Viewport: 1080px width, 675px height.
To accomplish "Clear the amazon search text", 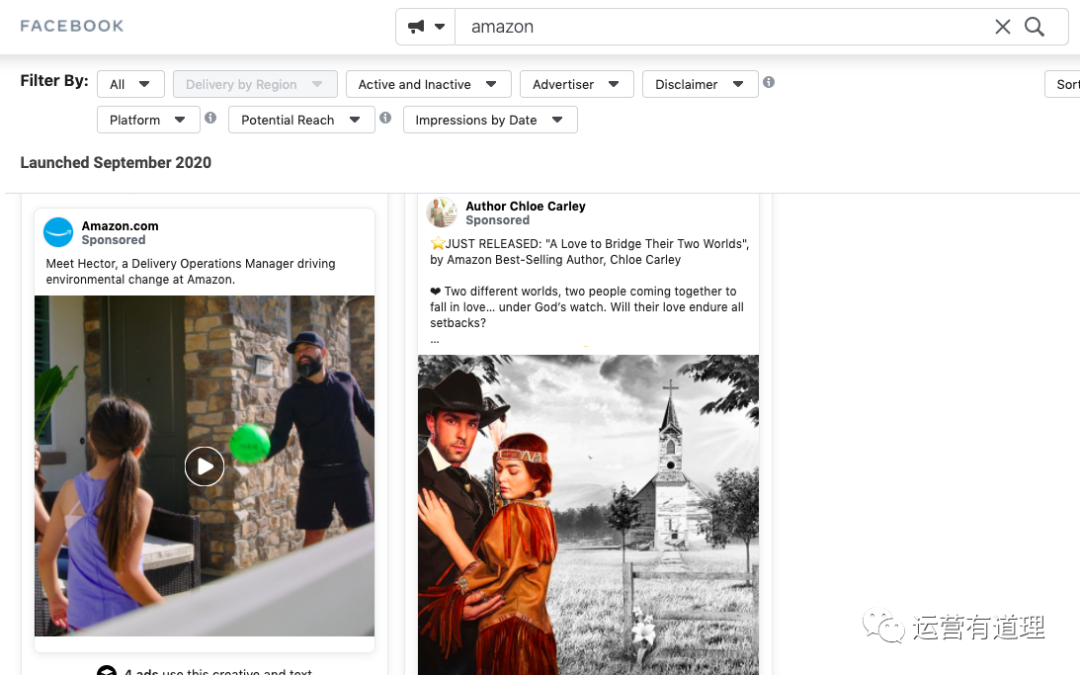I will click(x=1002, y=27).
